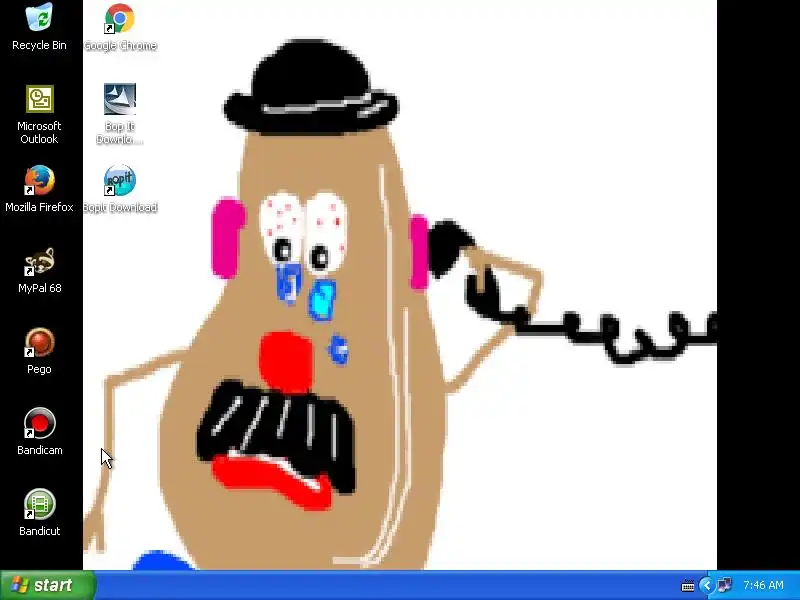Viewport: 800px width, 600px height.
Task: Click the "Mozilla Firefox" label text
Action: [39, 207]
